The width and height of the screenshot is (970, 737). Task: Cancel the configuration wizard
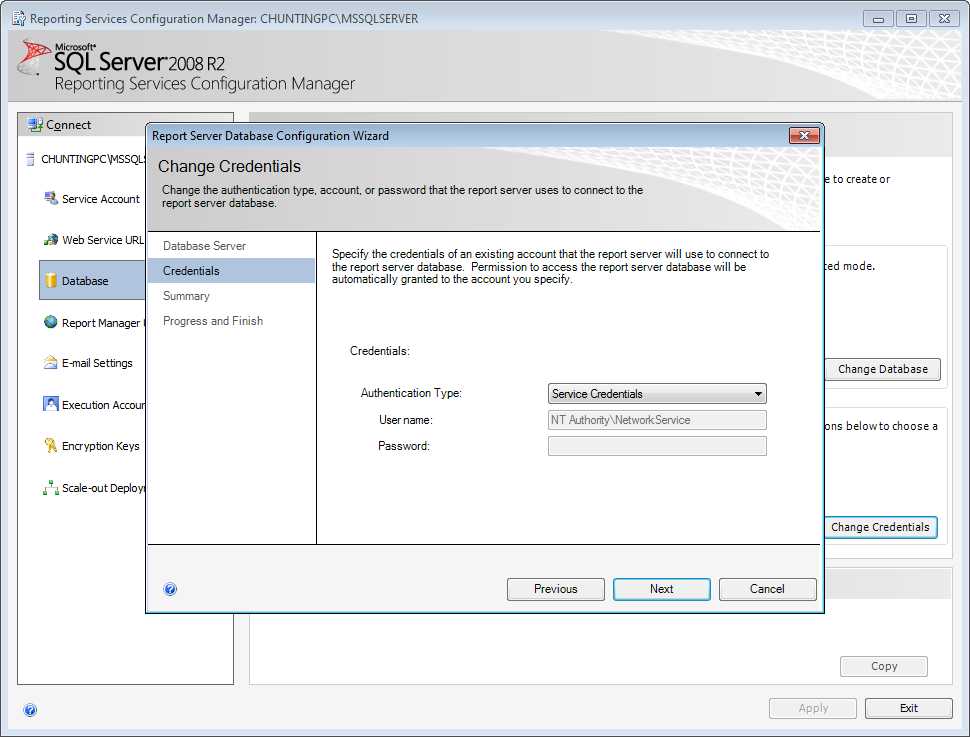pyautogui.click(x=767, y=589)
